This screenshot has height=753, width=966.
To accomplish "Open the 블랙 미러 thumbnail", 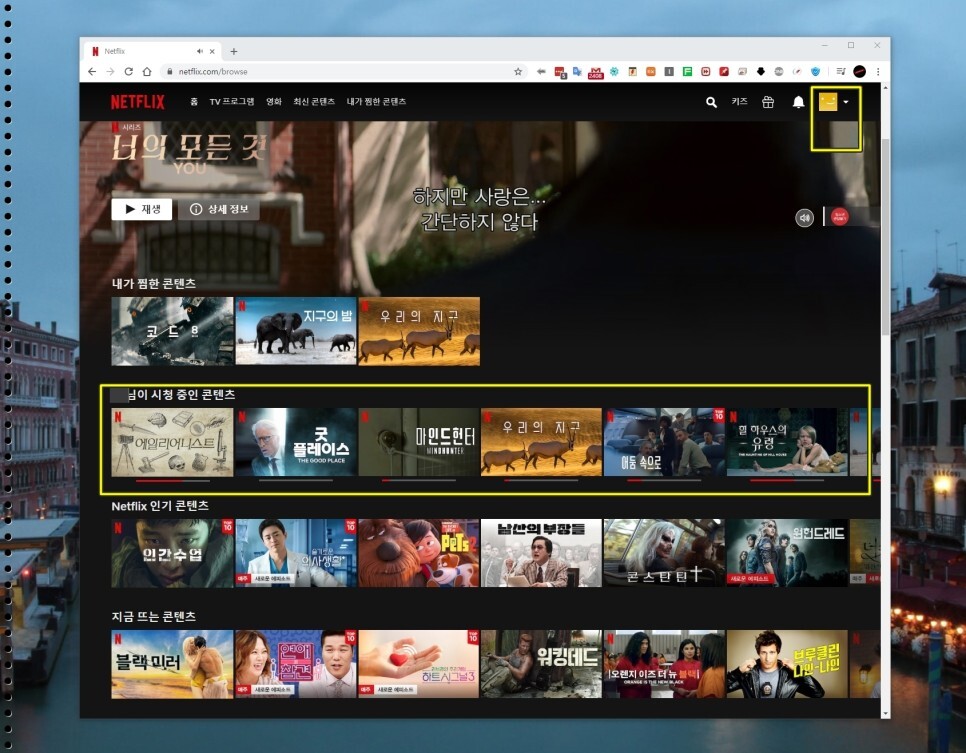I will coord(172,664).
